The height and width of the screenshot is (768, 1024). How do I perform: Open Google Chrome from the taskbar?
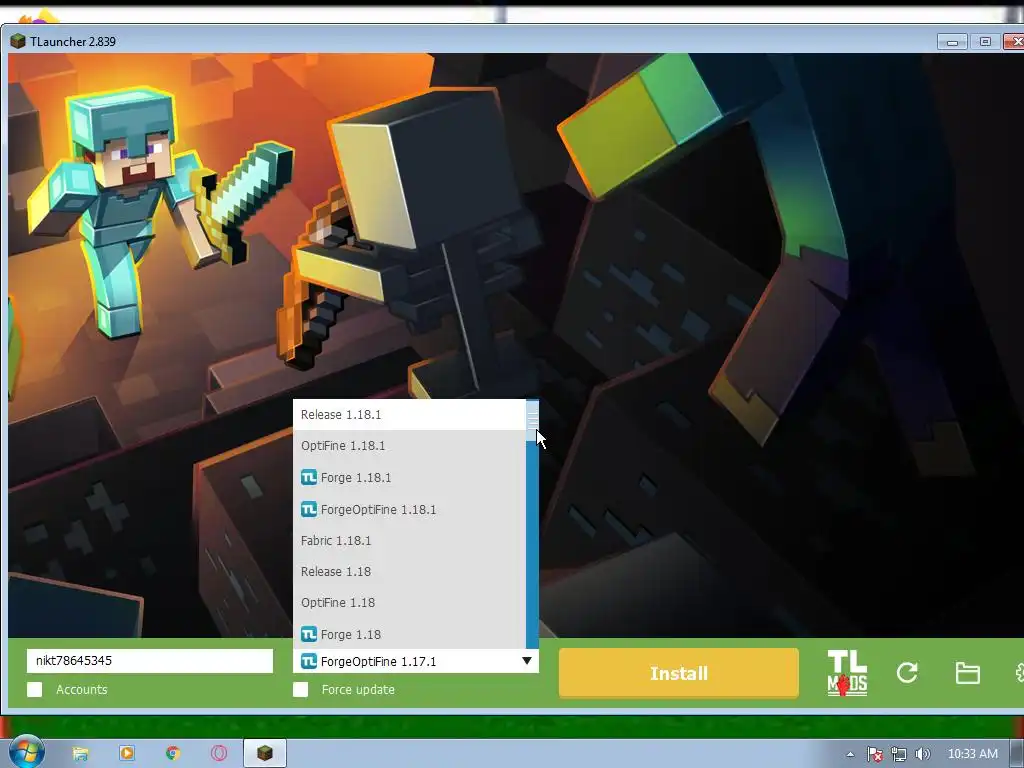click(173, 754)
